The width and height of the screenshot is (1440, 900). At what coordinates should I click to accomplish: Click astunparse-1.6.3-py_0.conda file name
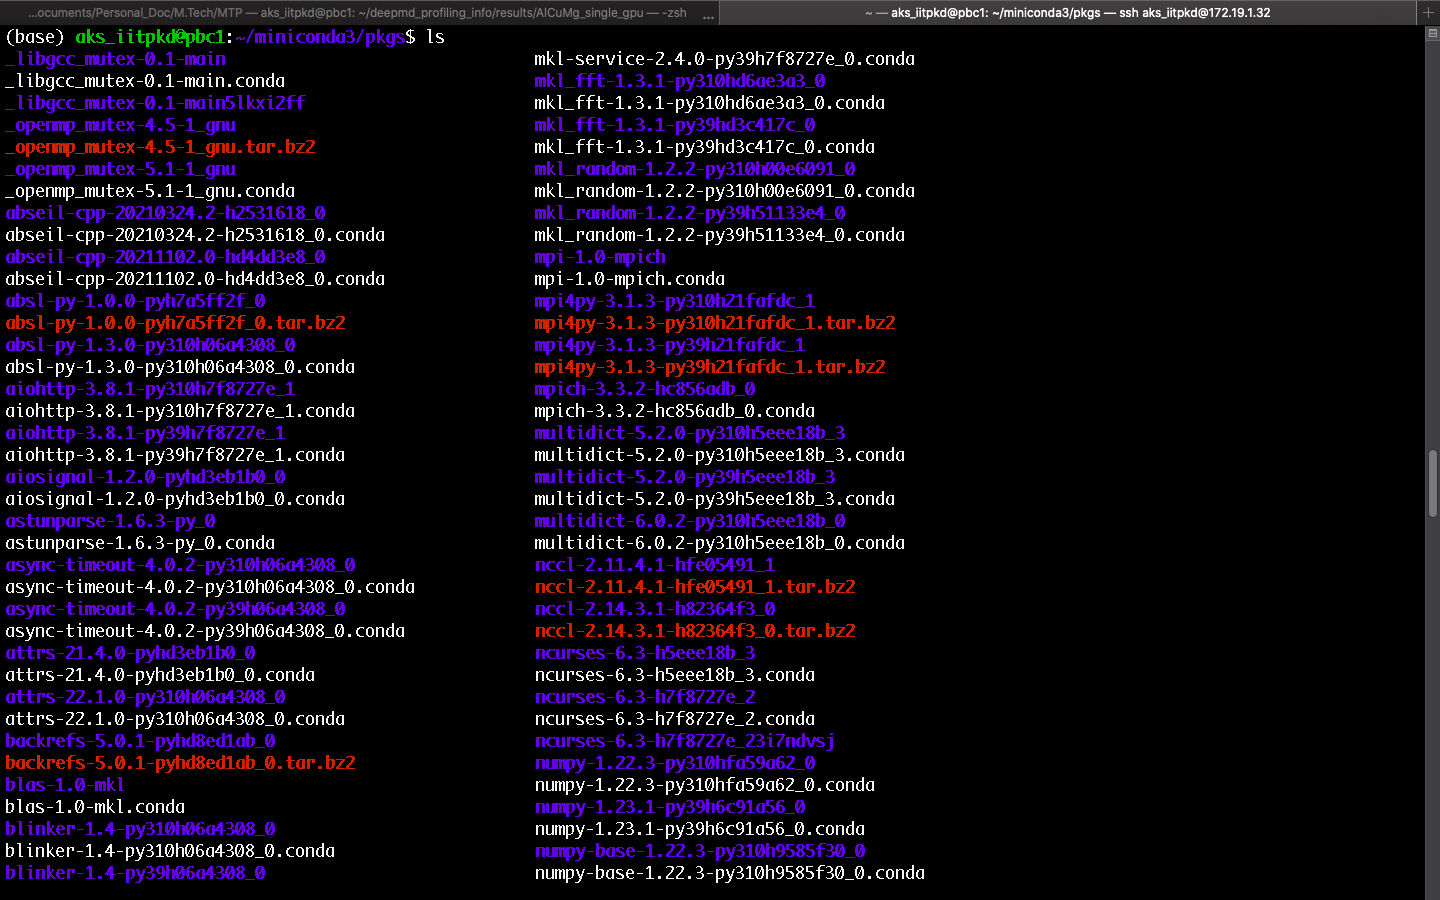pyautogui.click(x=140, y=543)
